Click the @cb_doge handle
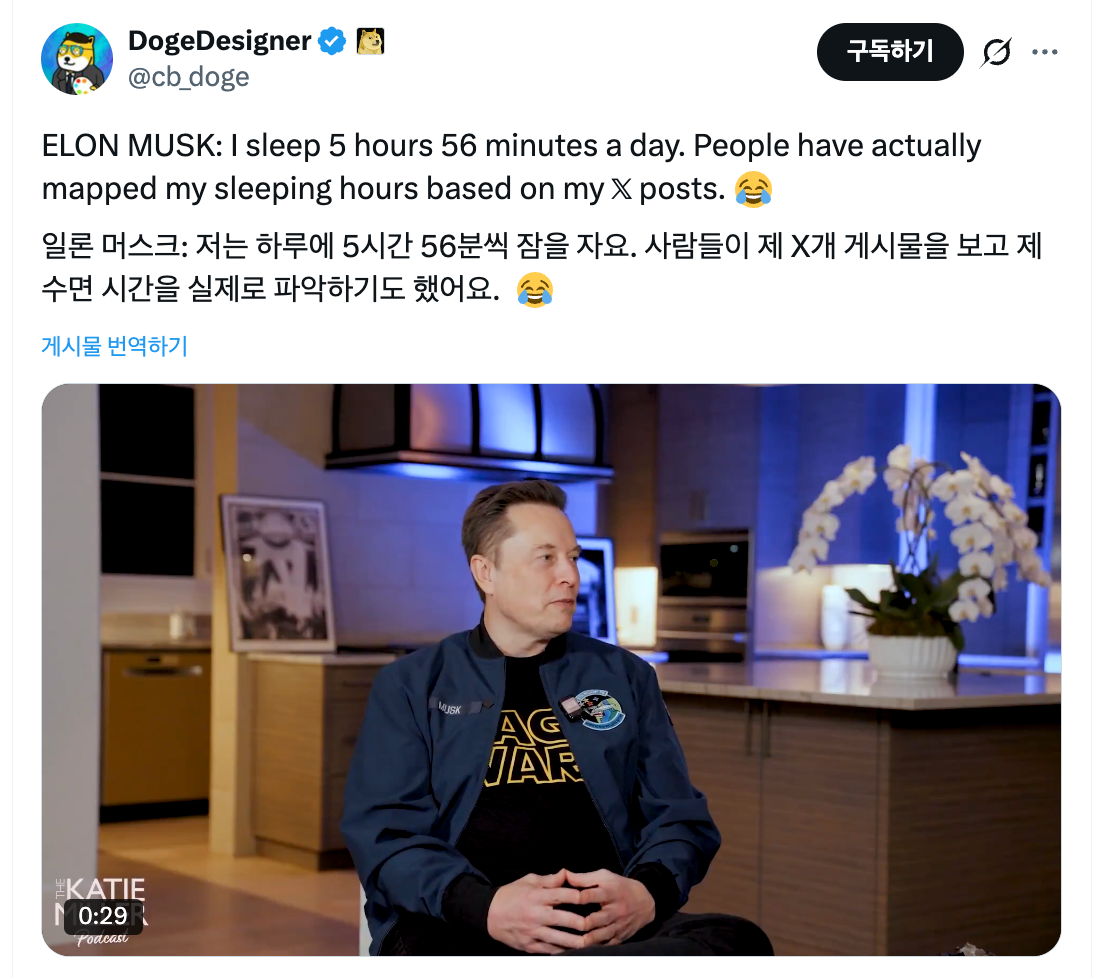The image size is (1102, 978). (x=188, y=77)
